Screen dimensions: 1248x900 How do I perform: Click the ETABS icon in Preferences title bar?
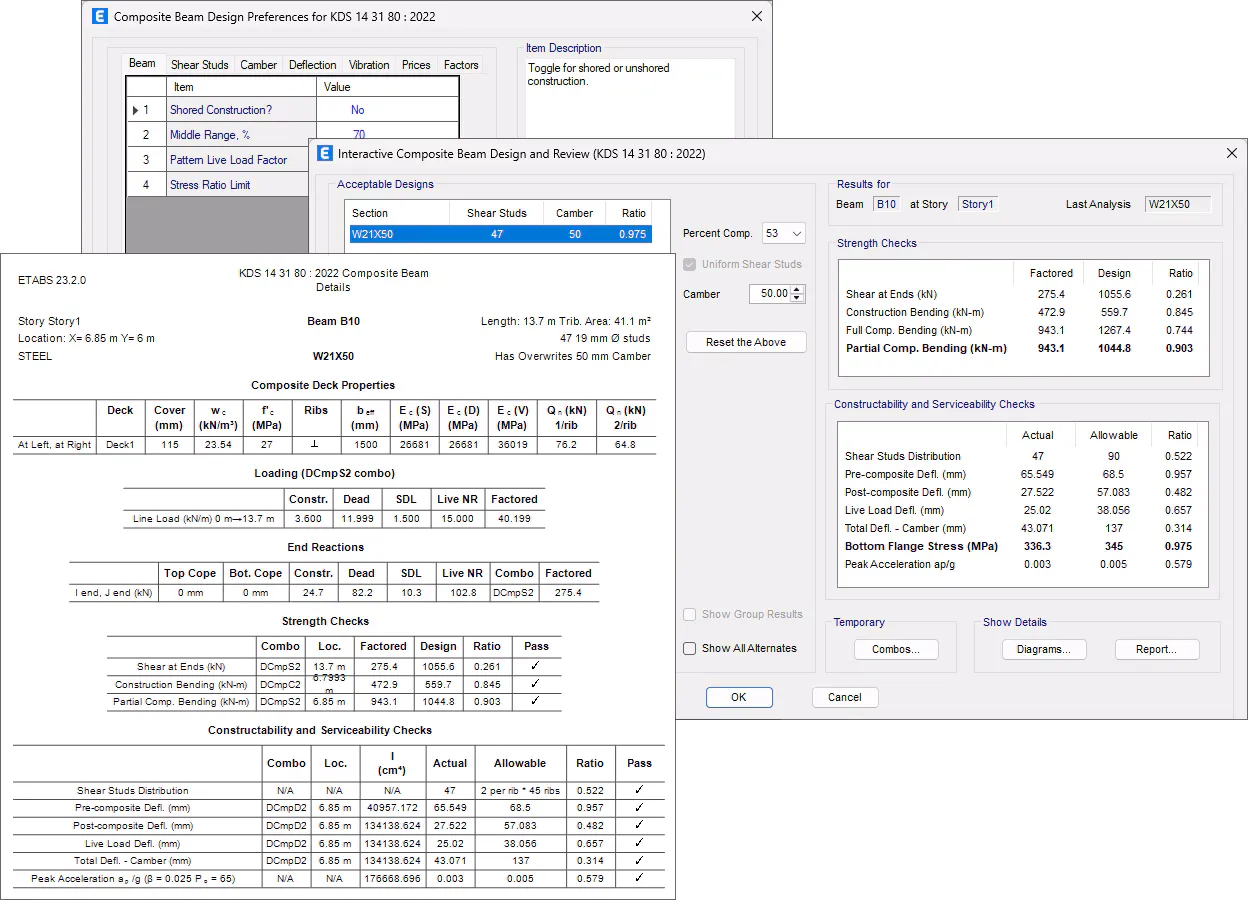(100, 16)
